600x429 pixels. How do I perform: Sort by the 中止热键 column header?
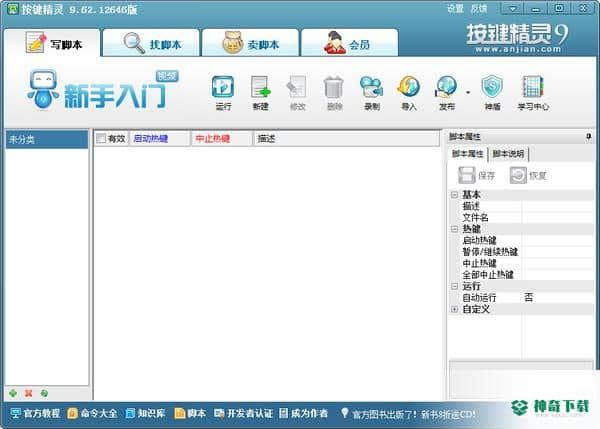click(222, 139)
